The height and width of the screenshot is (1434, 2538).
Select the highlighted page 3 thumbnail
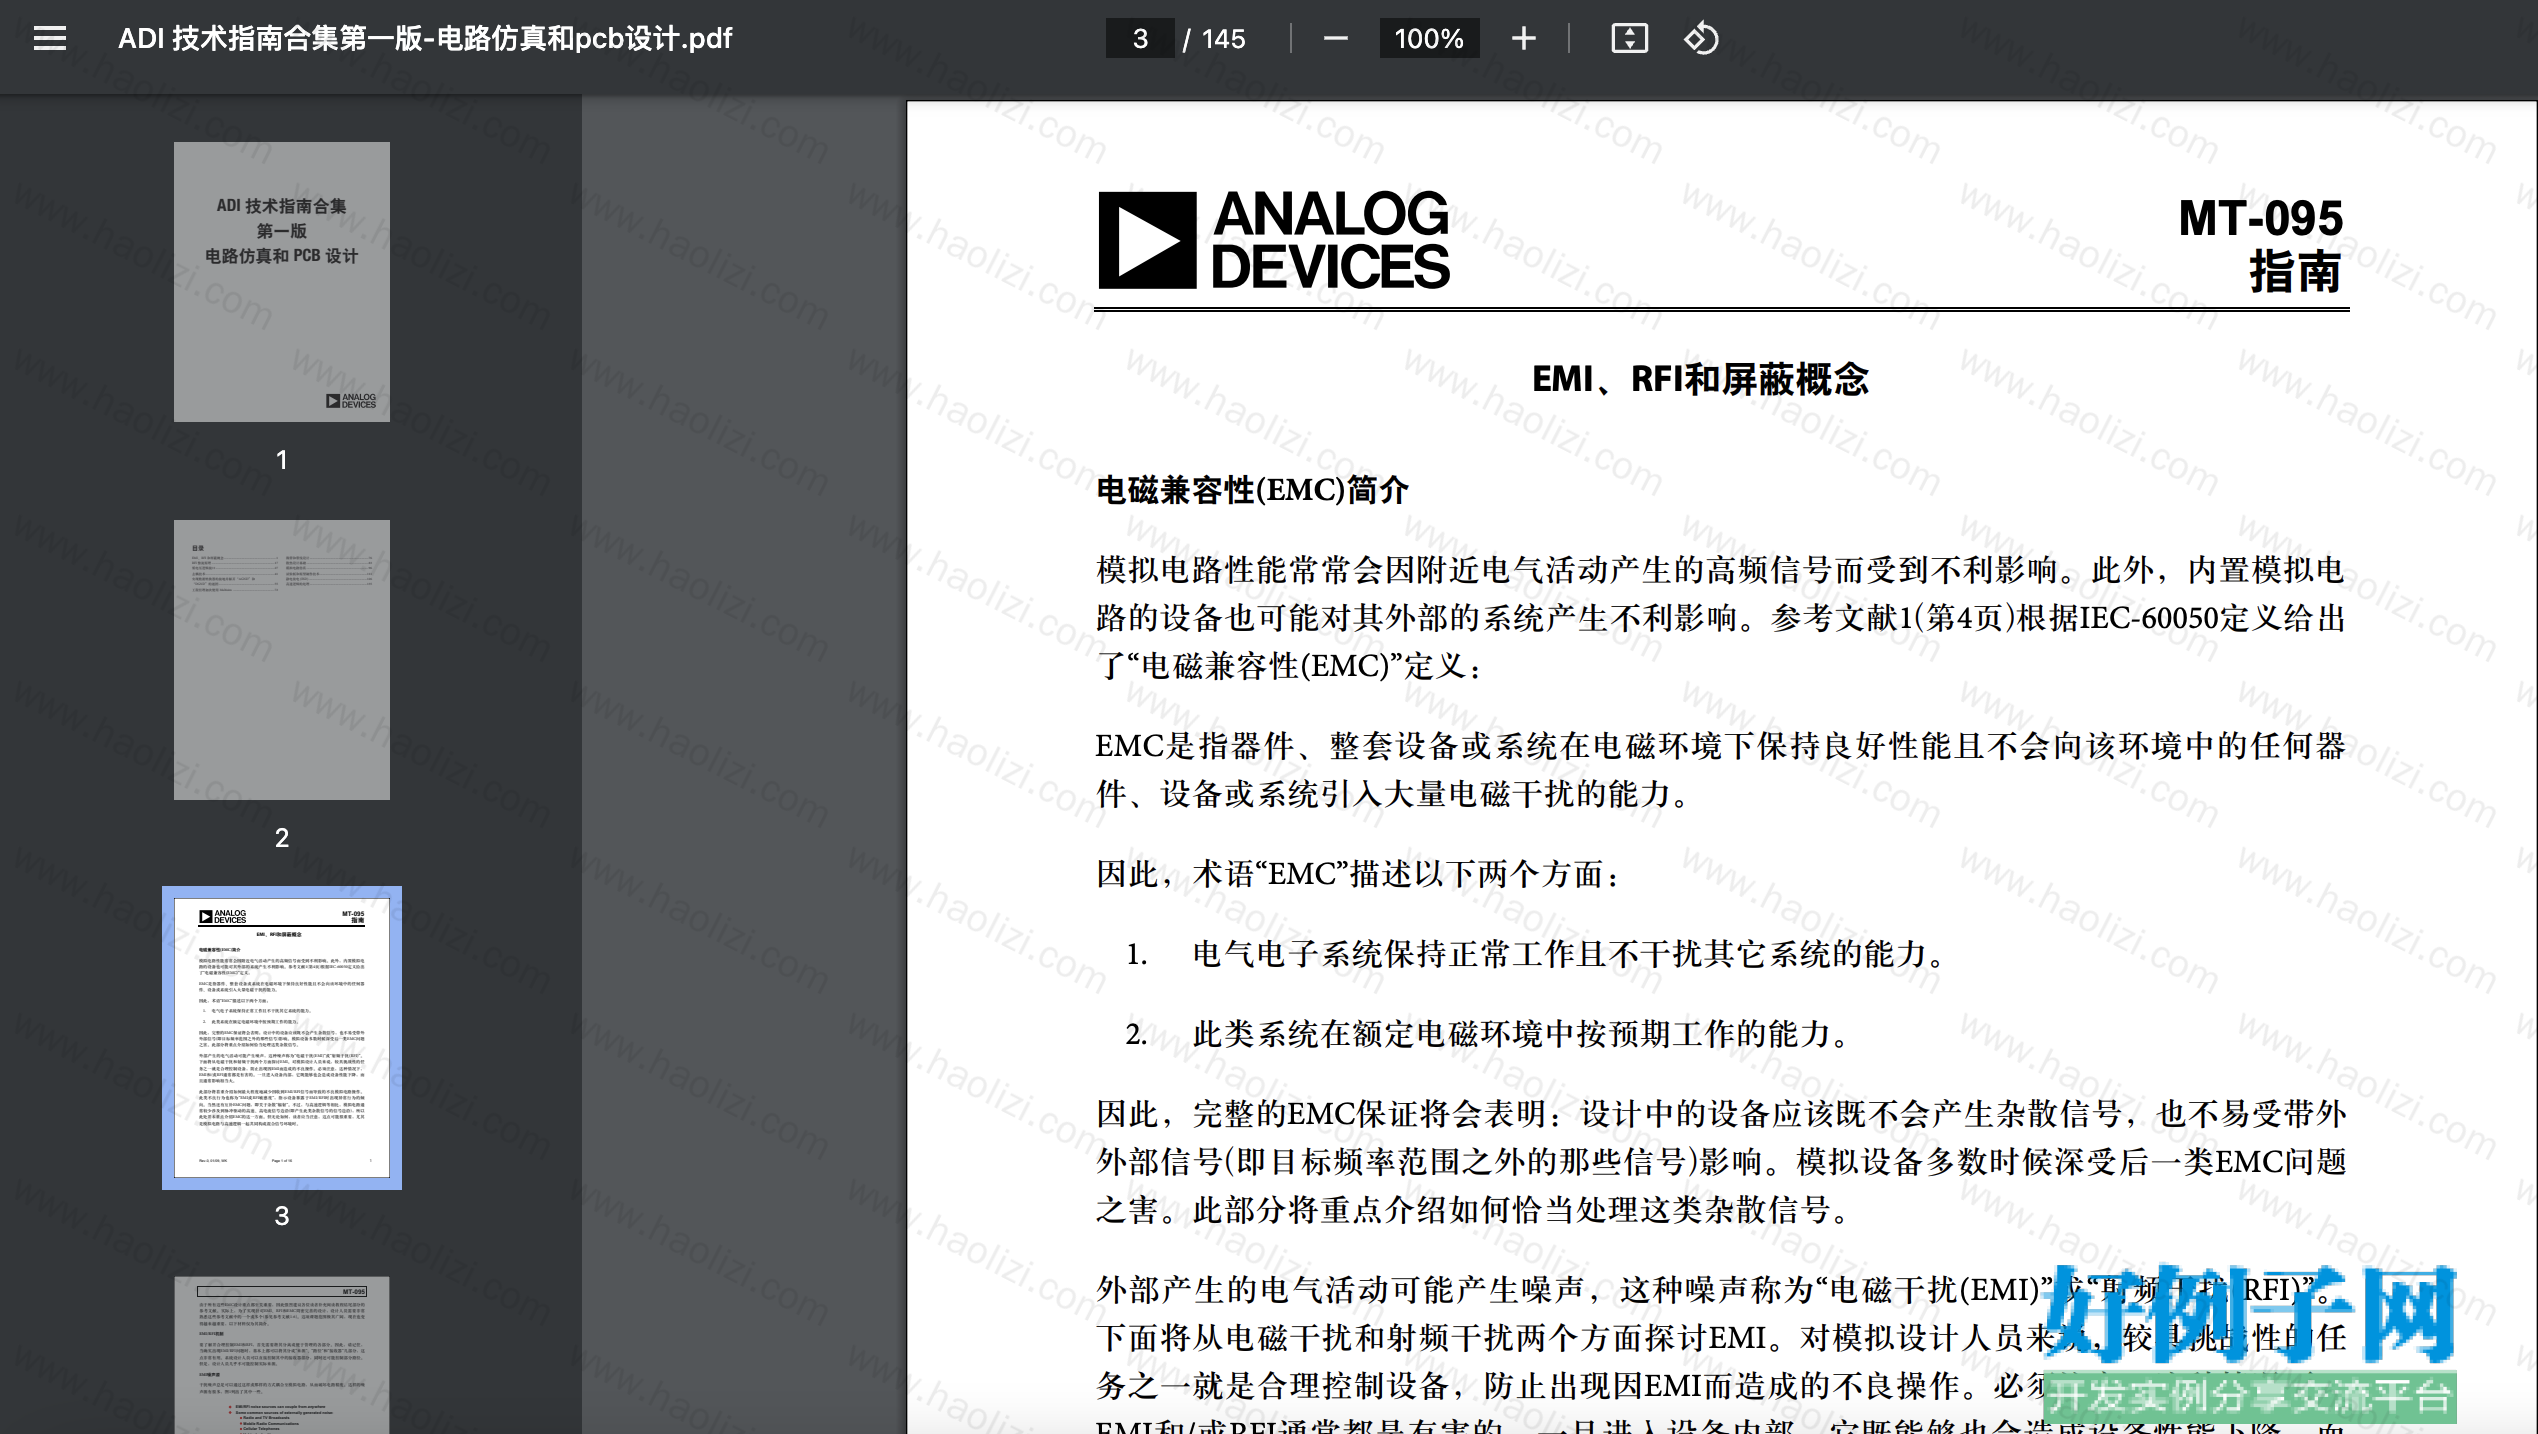click(282, 1037)
